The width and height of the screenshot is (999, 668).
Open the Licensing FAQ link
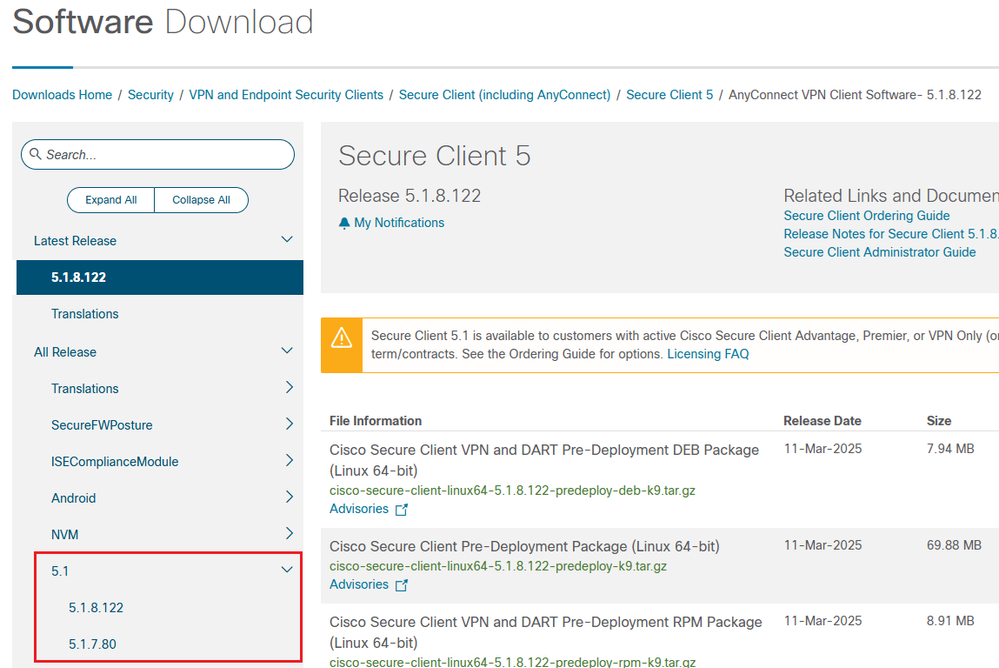tap(708, 354)
